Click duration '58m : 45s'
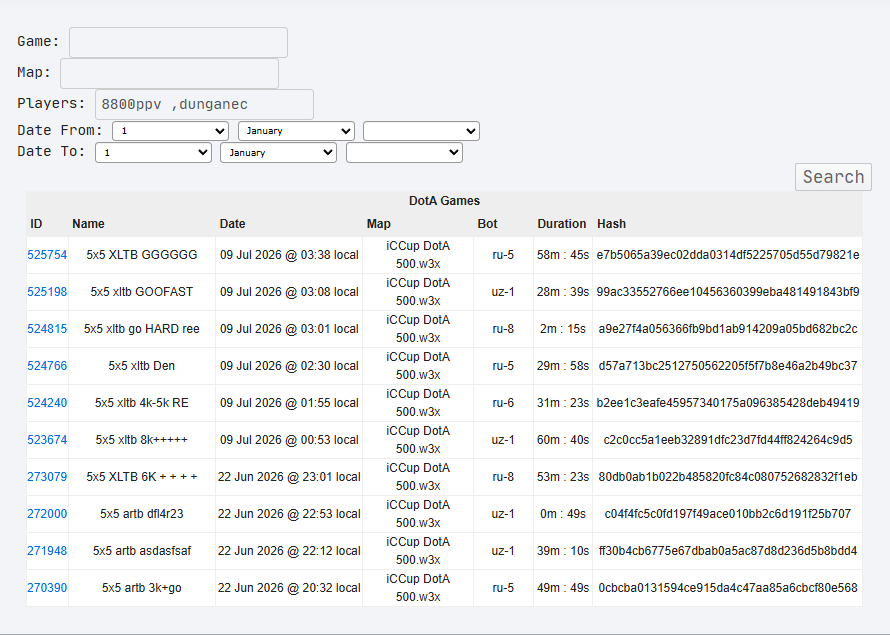This screenshot has height=635, width=890. (x=563, y=255)
